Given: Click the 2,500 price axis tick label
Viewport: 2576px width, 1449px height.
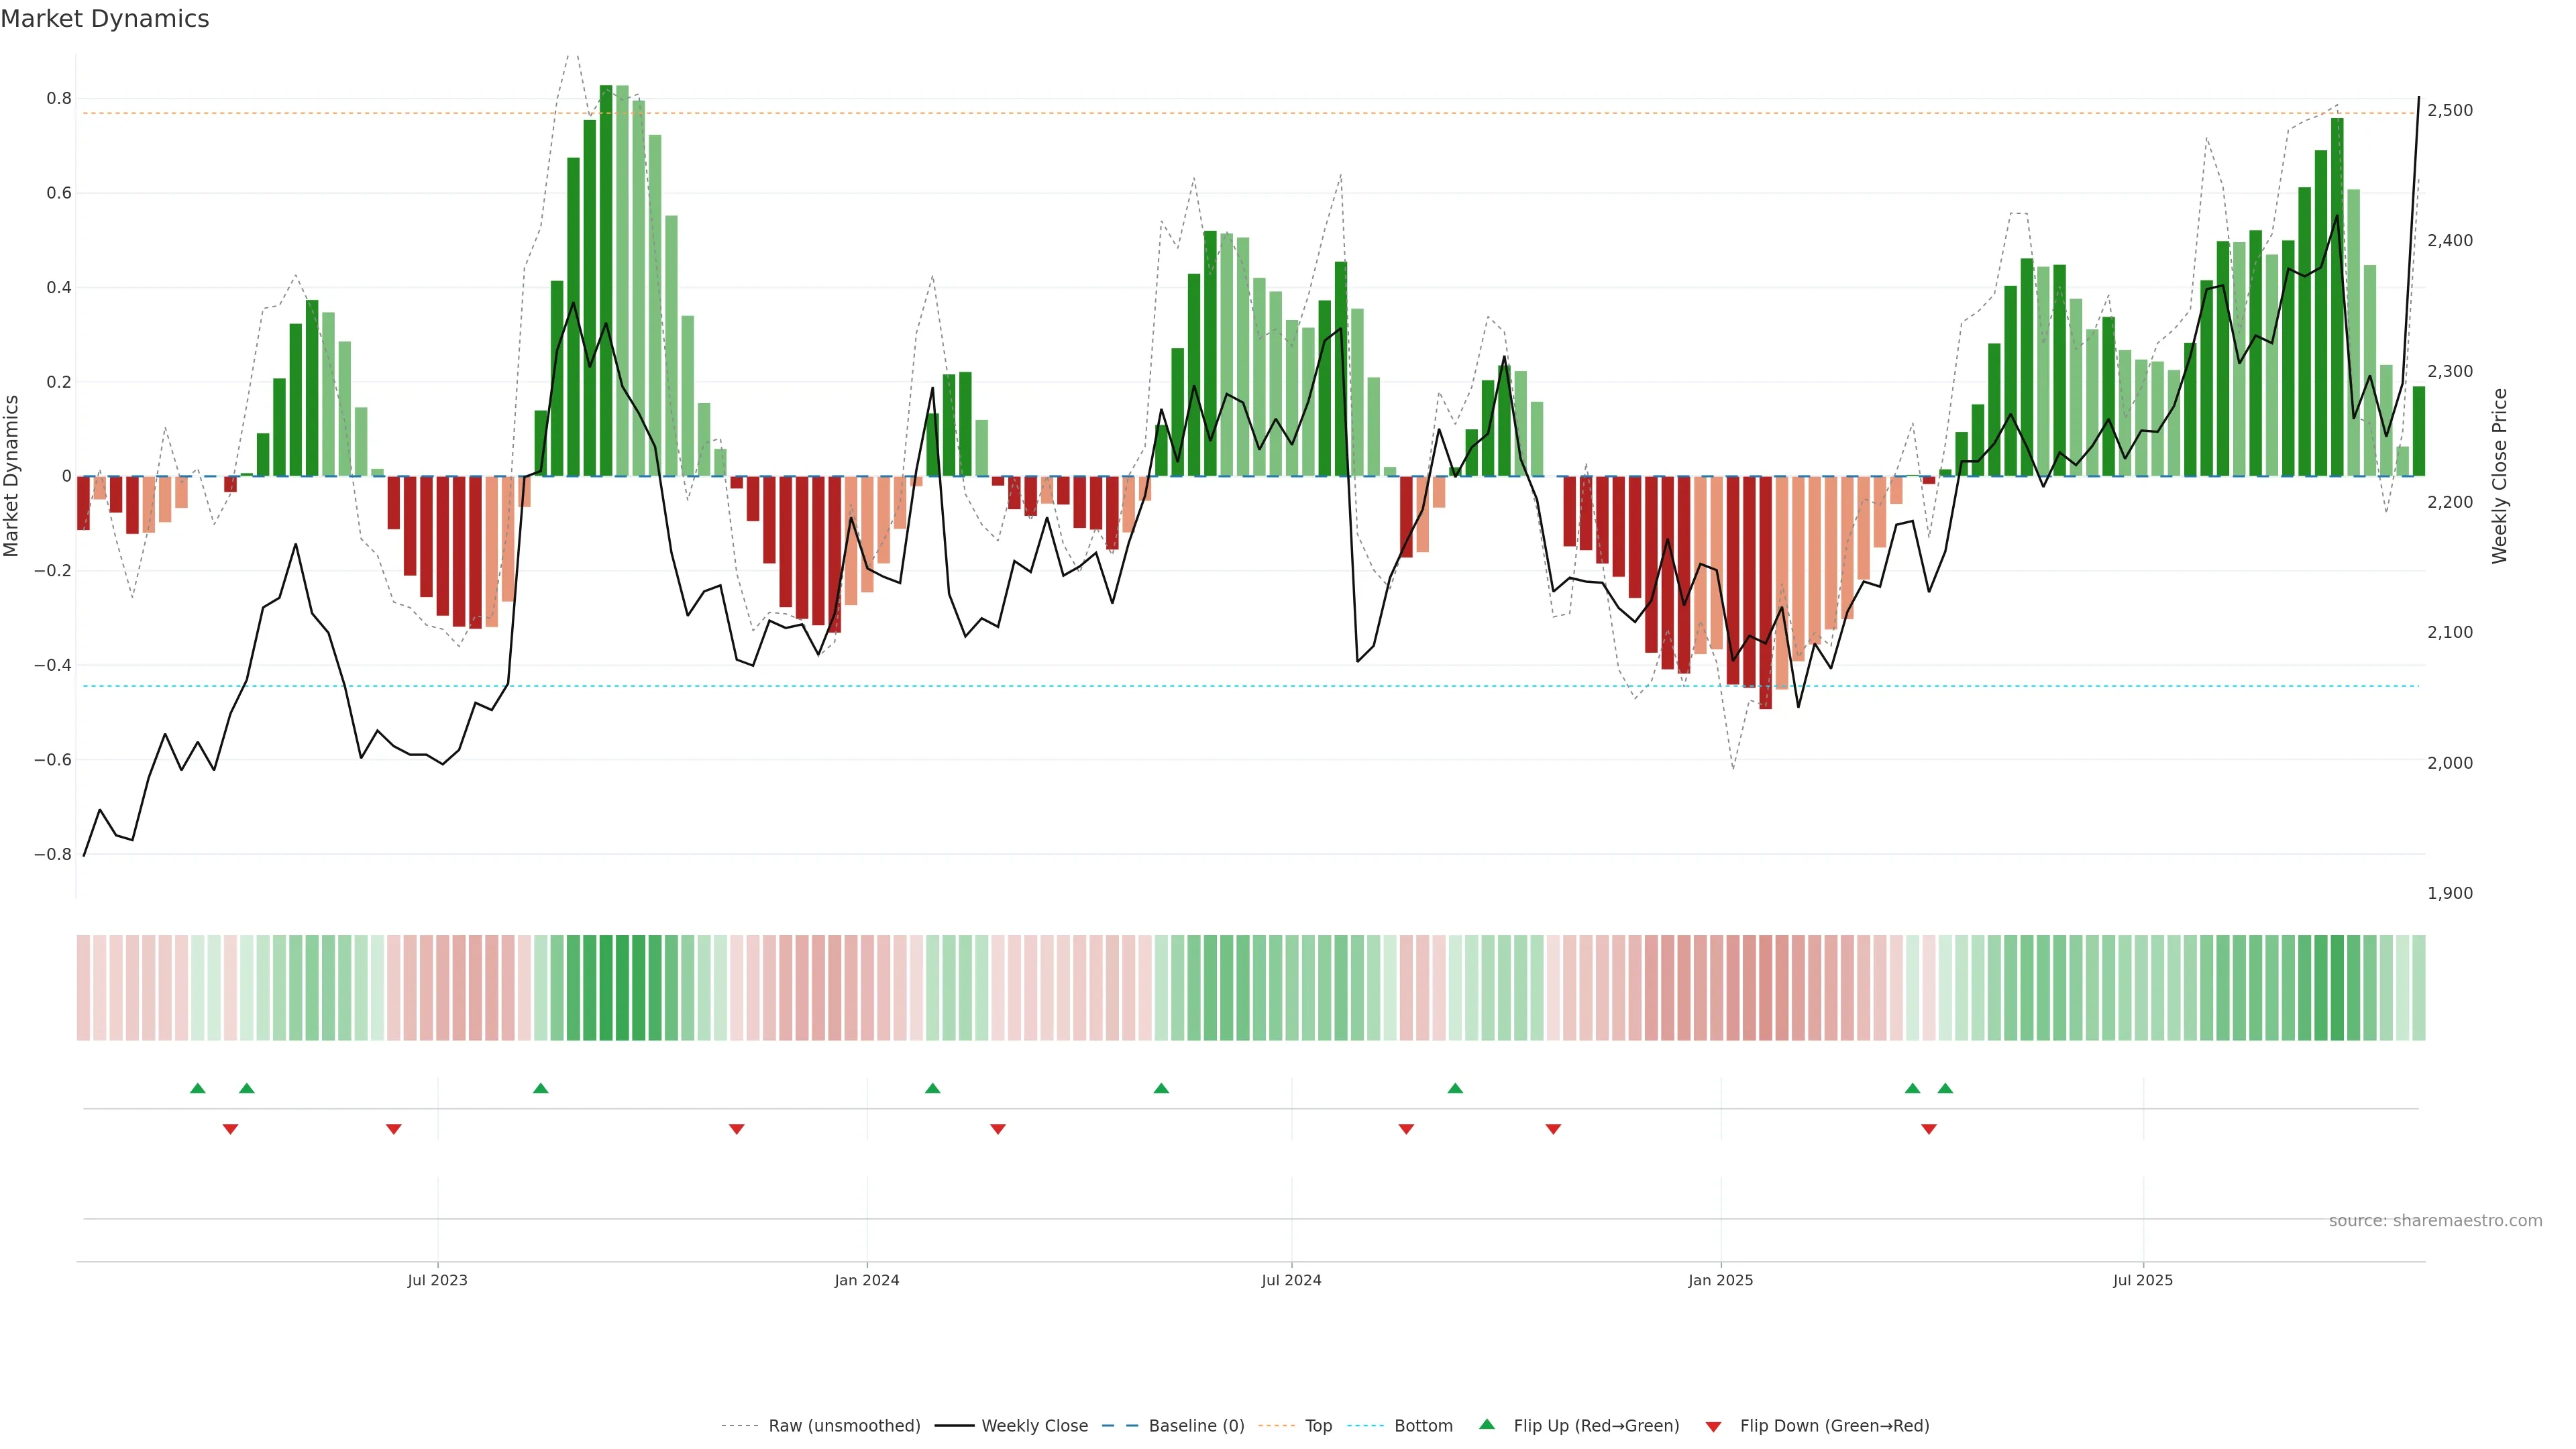Looking at the screenshot, I should click(2450, 110).
